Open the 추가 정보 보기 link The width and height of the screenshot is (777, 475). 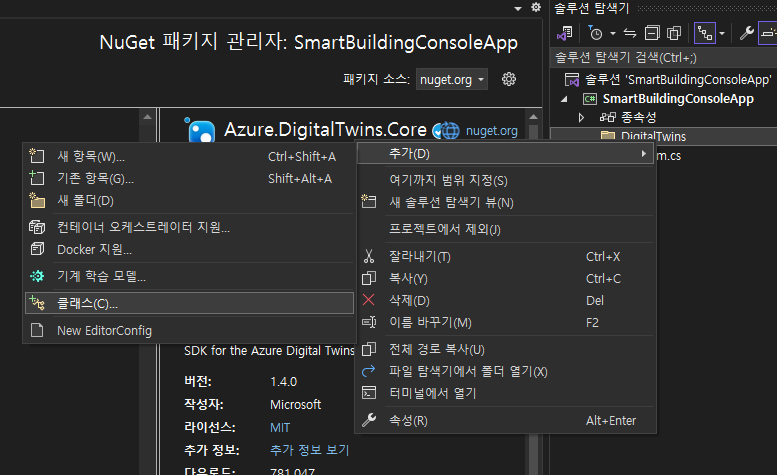tap(310, 450)
